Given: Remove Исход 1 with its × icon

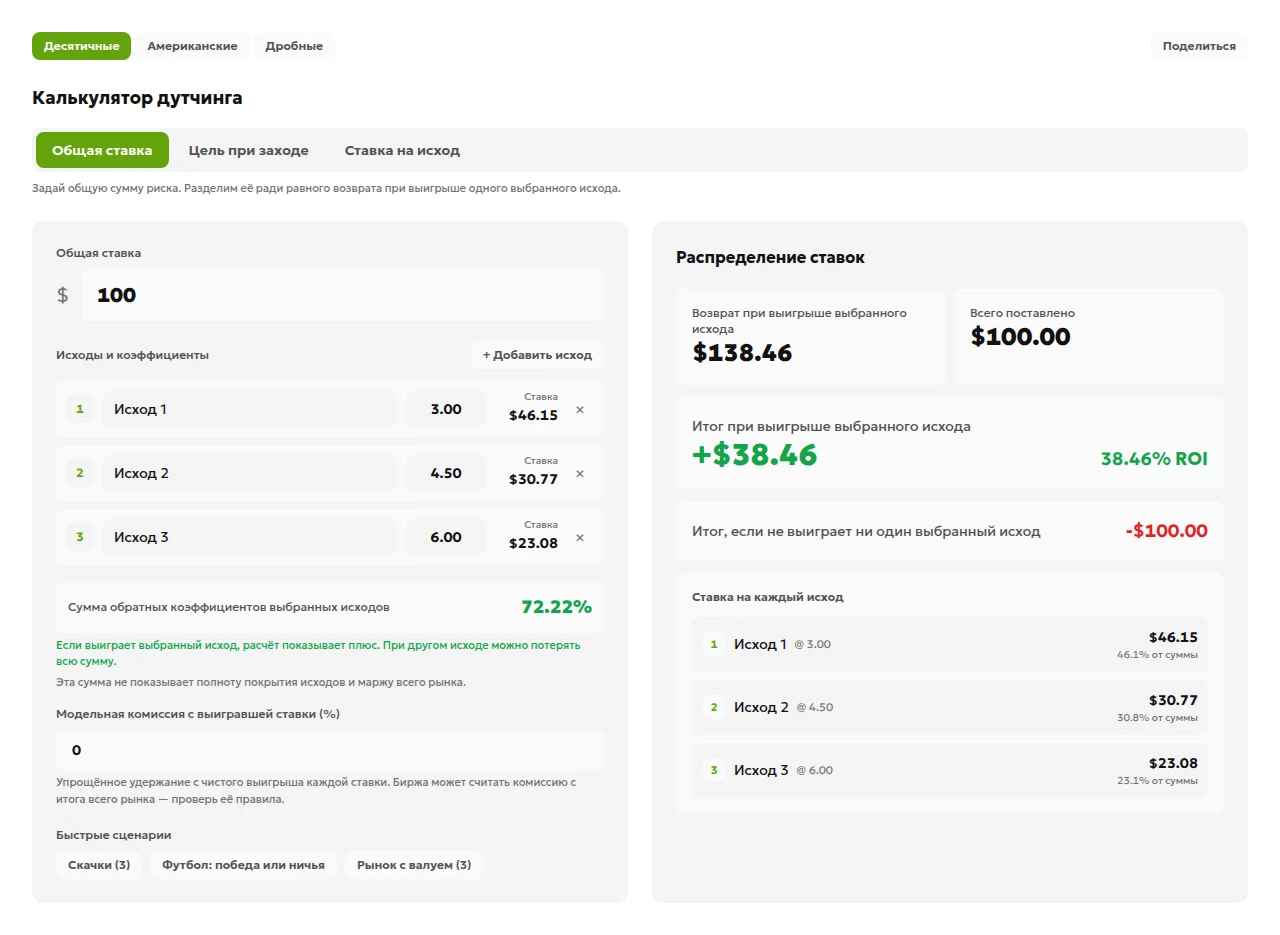Looking at the screenshot, I should [x=580, y=410].
